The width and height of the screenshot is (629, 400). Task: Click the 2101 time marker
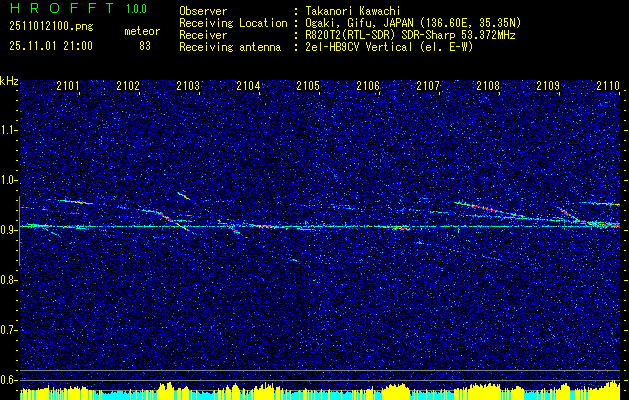click(68, 85)
